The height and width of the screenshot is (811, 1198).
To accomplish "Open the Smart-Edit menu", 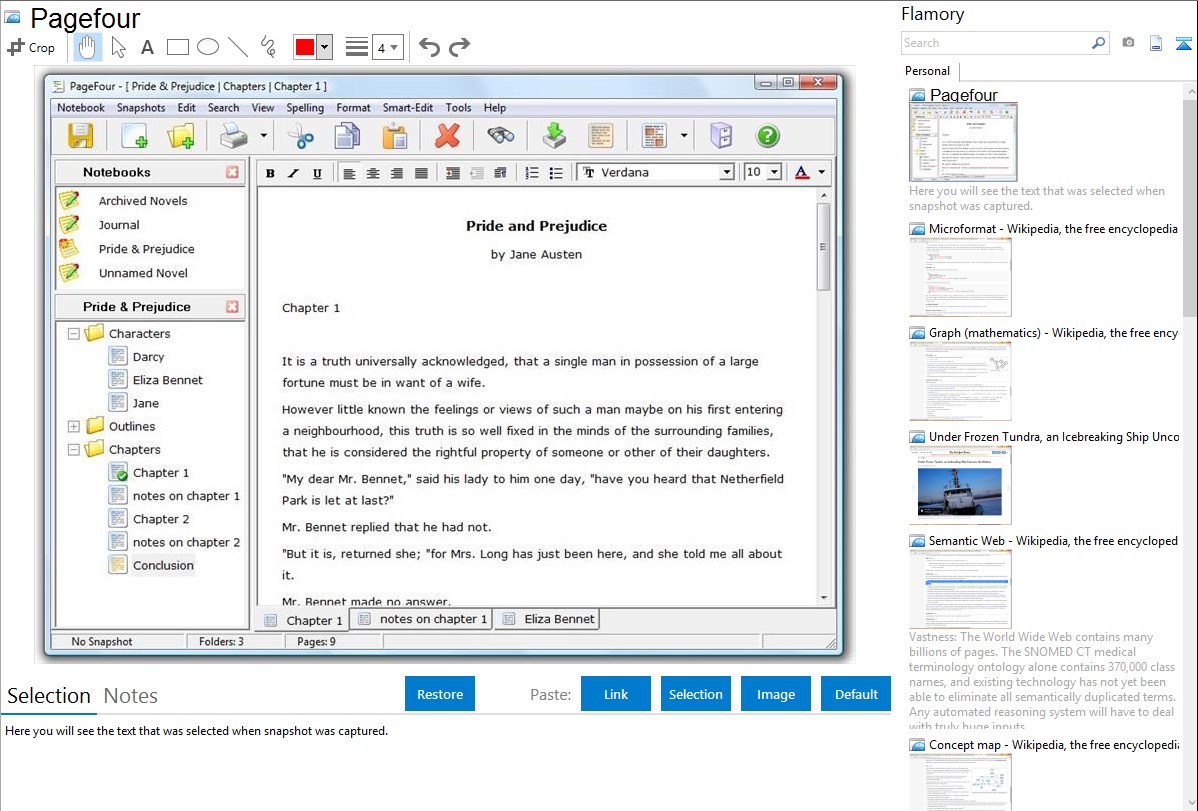I will coord(408,108).
